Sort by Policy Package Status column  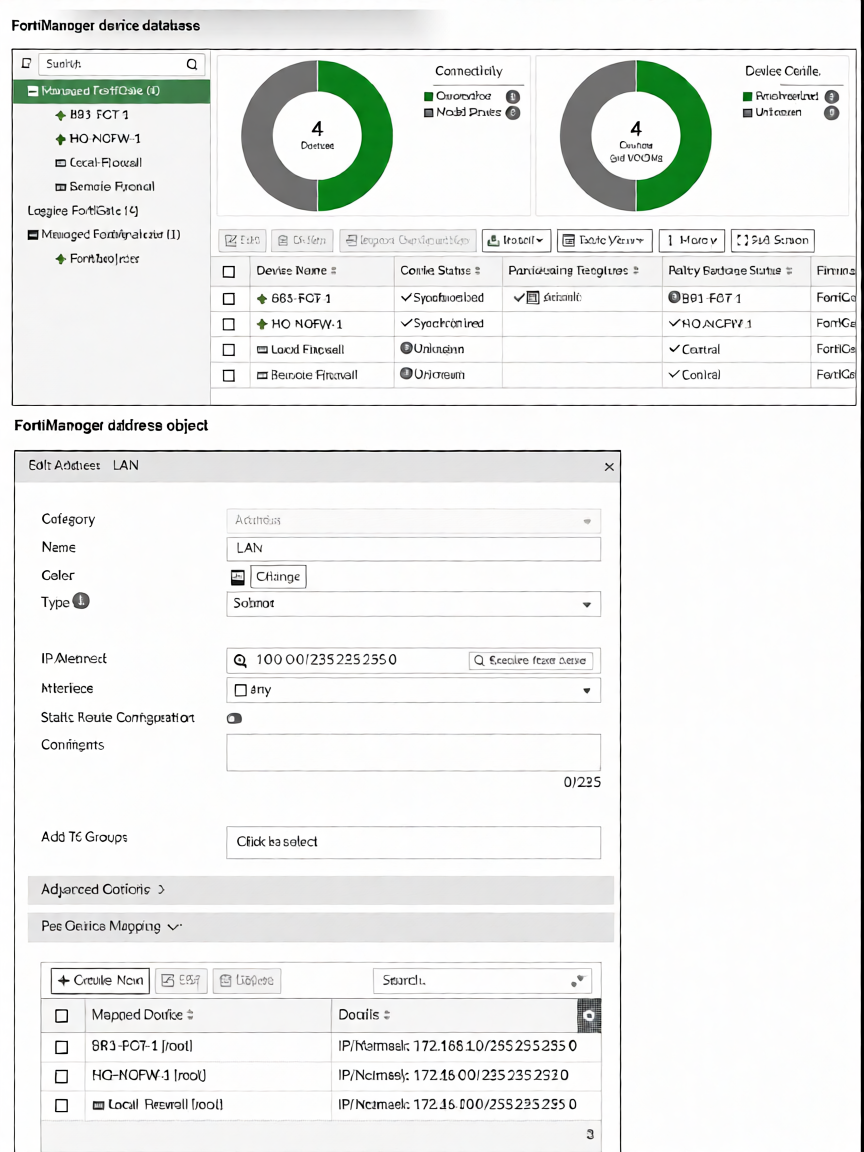tap(730, 270)
